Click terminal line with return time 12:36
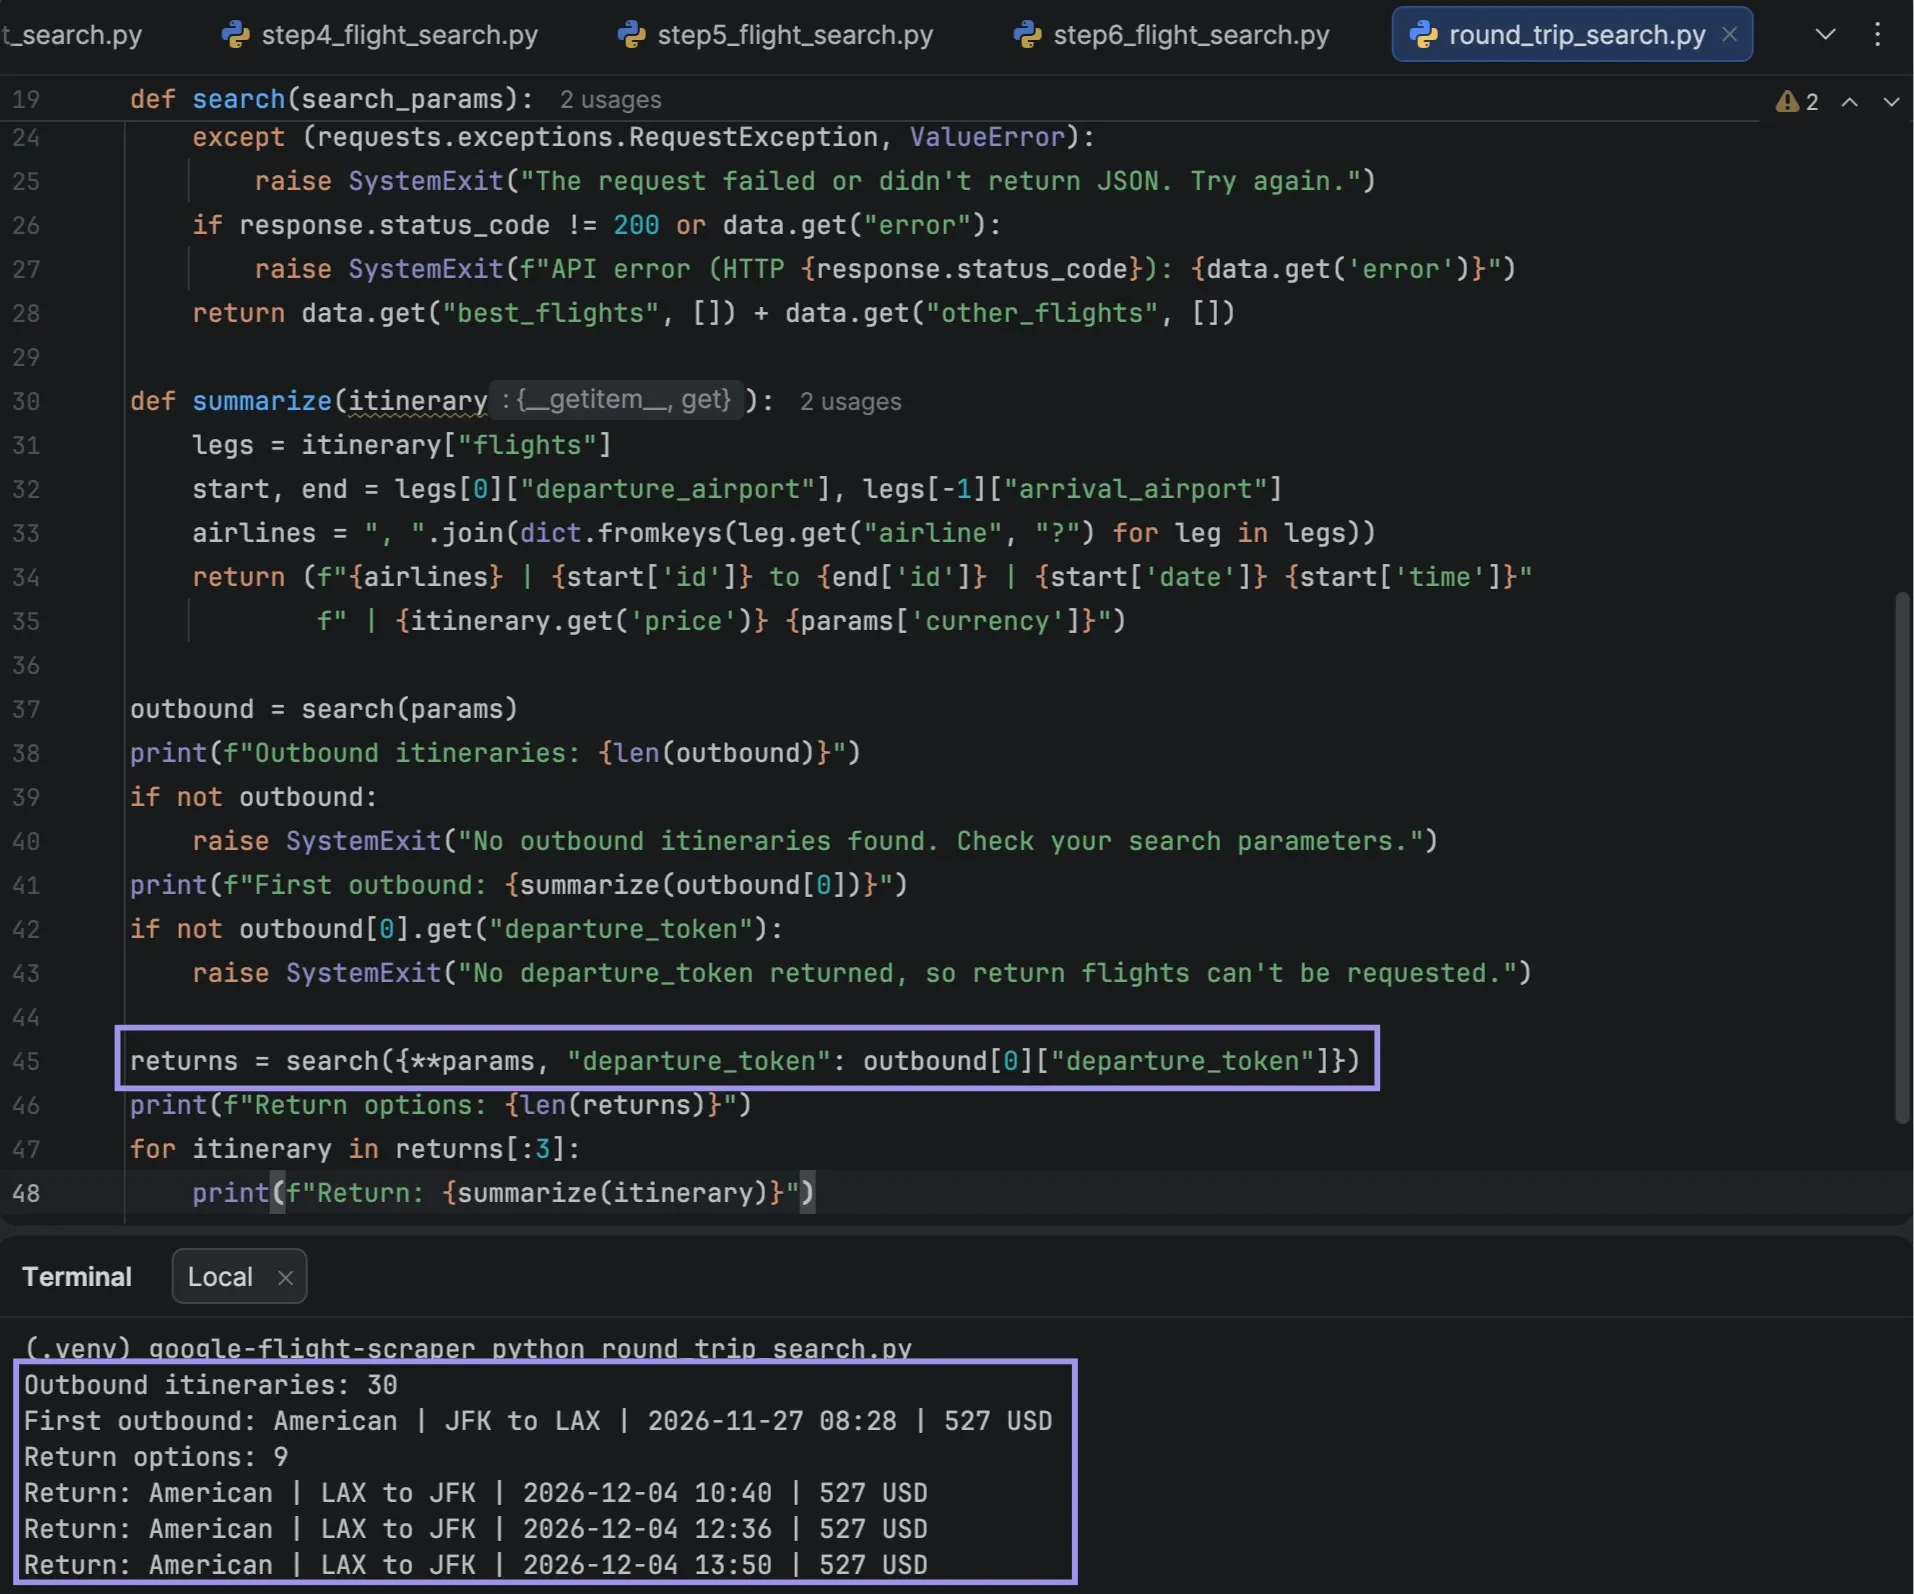 476,1529
